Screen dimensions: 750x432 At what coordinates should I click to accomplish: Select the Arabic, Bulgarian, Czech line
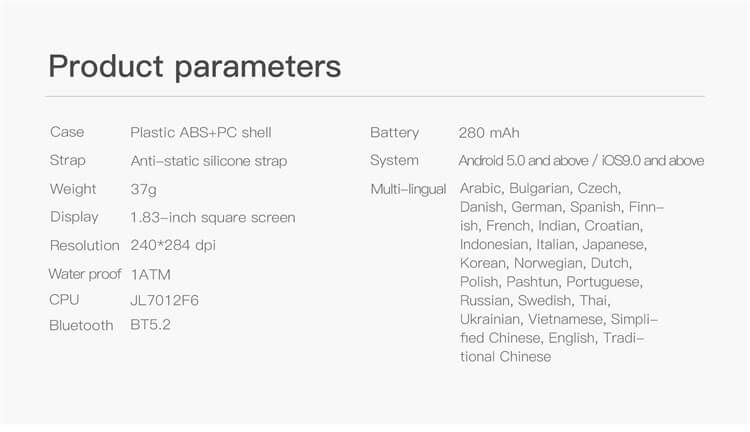coord(540,188)
